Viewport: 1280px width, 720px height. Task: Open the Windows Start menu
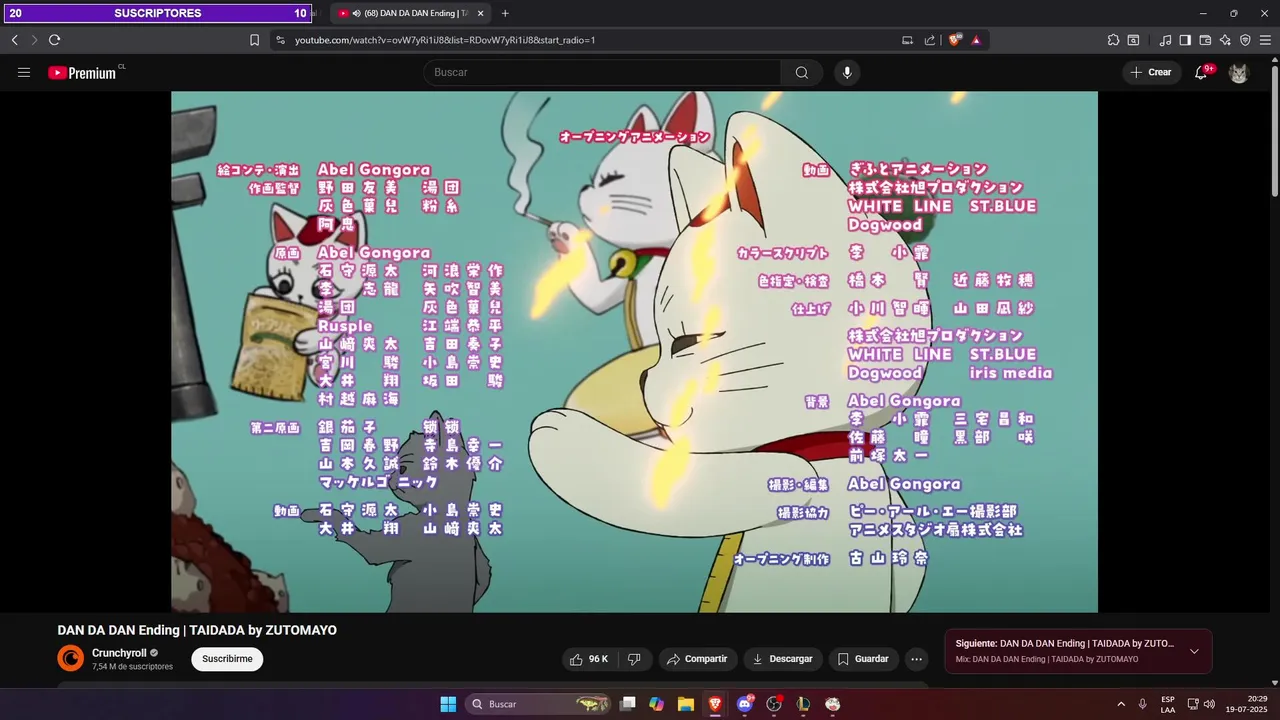(448, 704)
